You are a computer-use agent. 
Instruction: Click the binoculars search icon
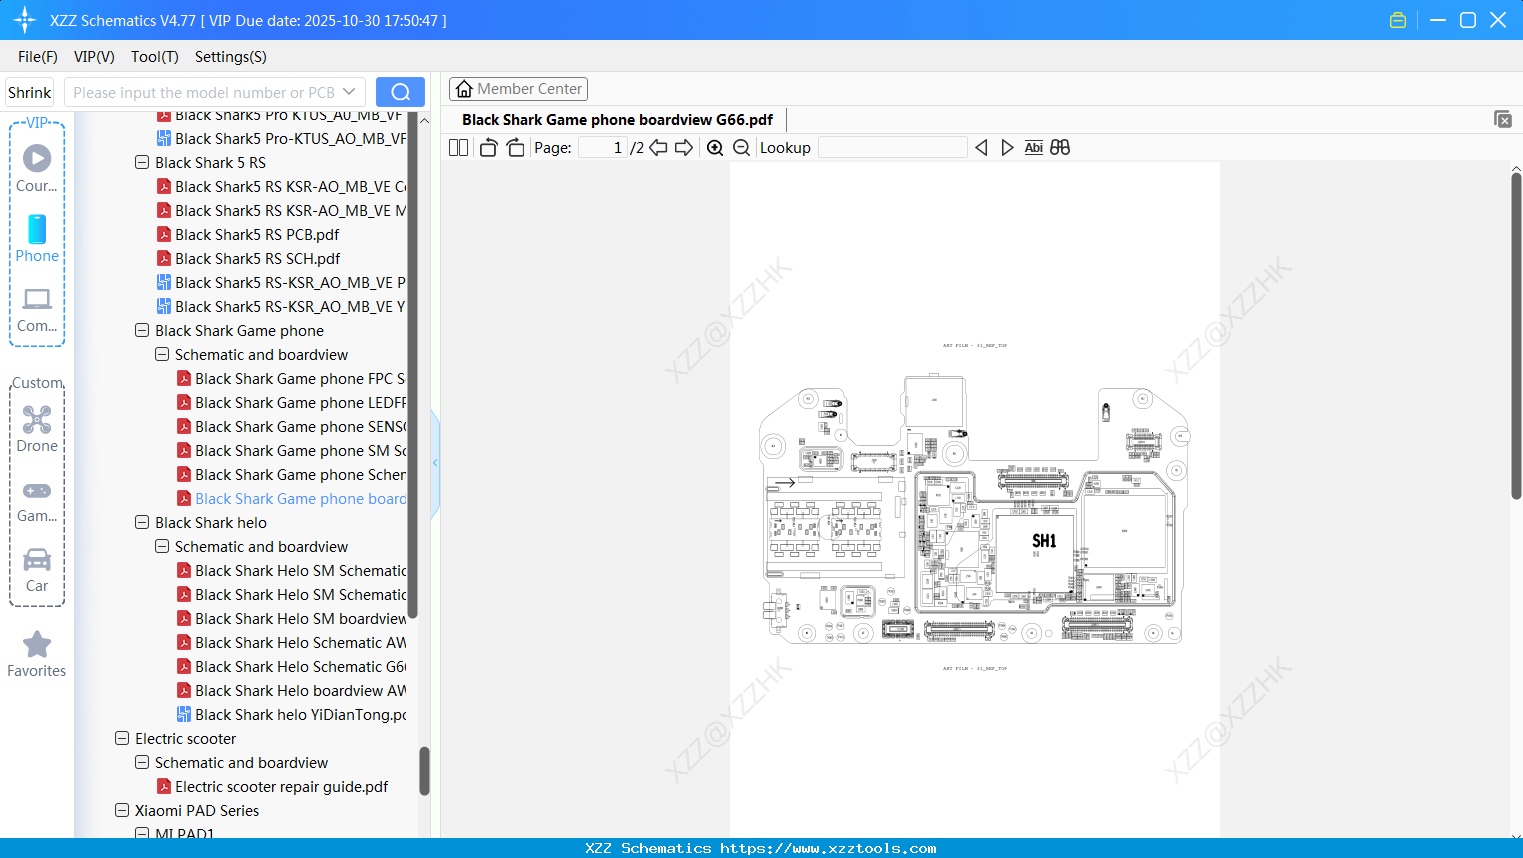(x=1060, y=148)
